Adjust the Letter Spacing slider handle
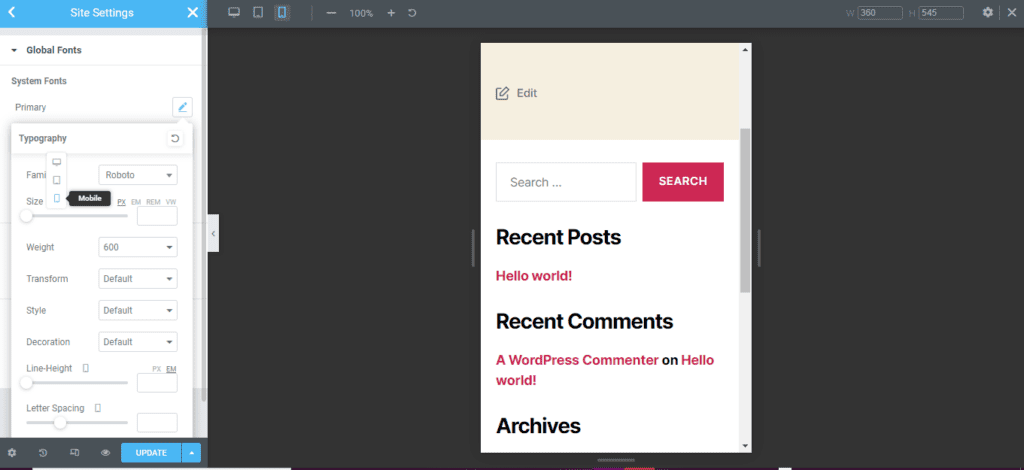The image size is (1024, 470). [60, 422]
